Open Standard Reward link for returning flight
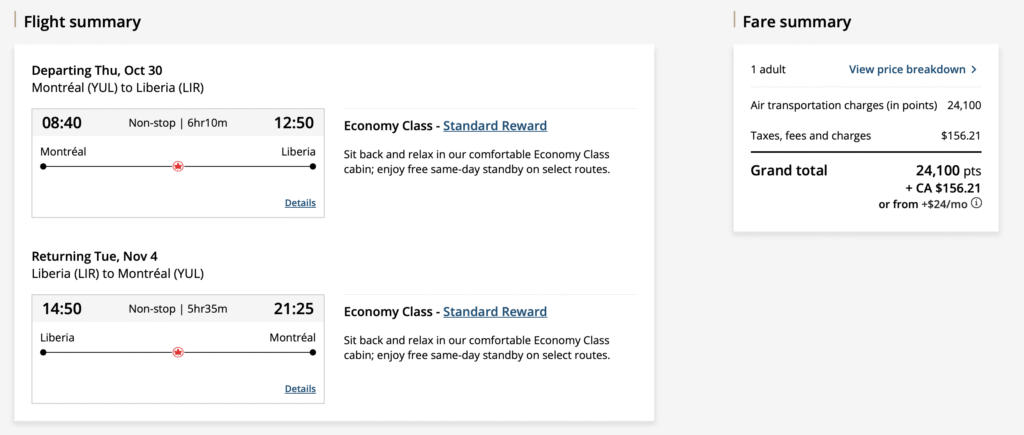Image resolution: width=1024 pixels, height=435 pixels. coord(495,312)
